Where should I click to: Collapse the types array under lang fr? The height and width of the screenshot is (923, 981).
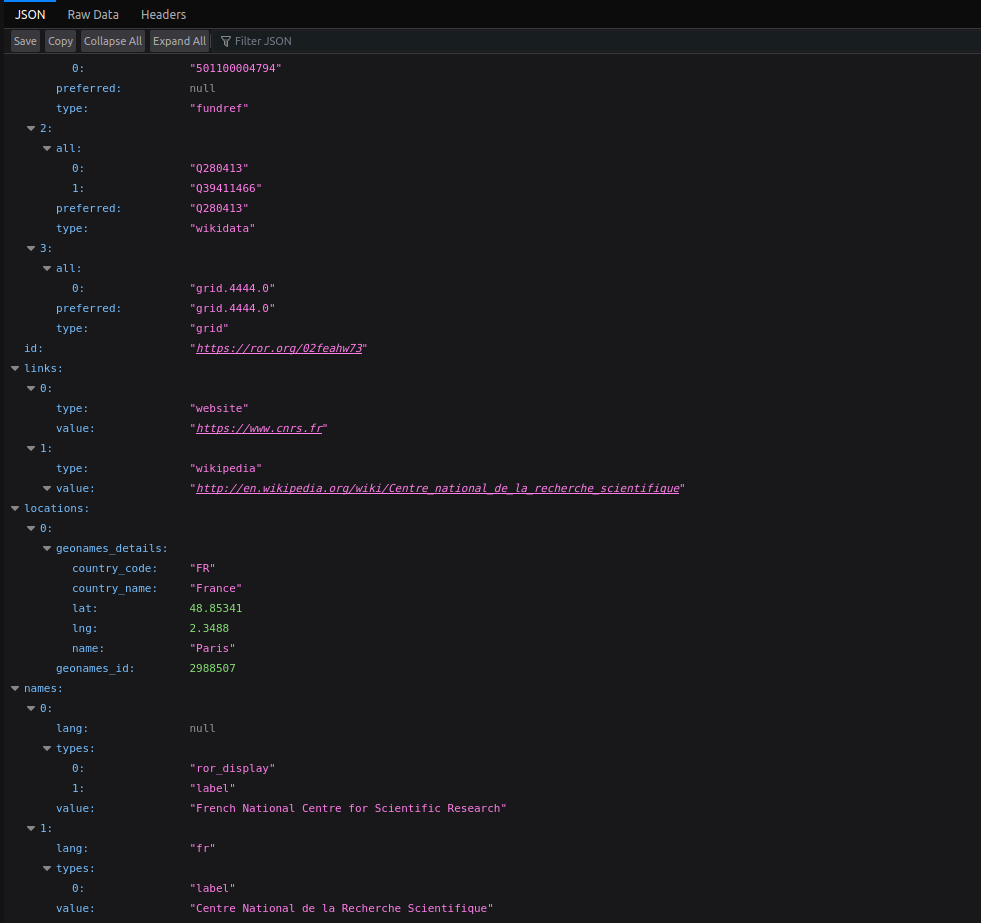pyautogui.click(x=47, y=869)
